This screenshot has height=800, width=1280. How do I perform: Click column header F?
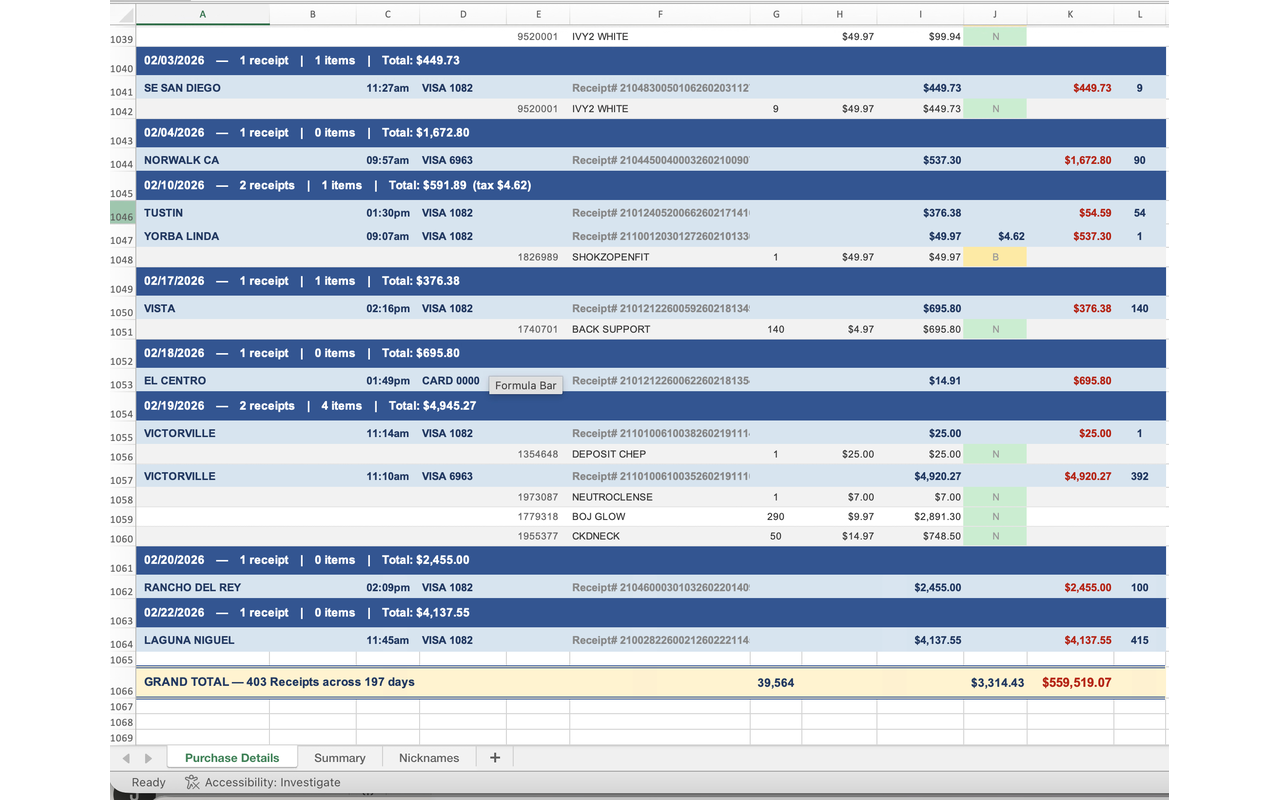[660, 14]
